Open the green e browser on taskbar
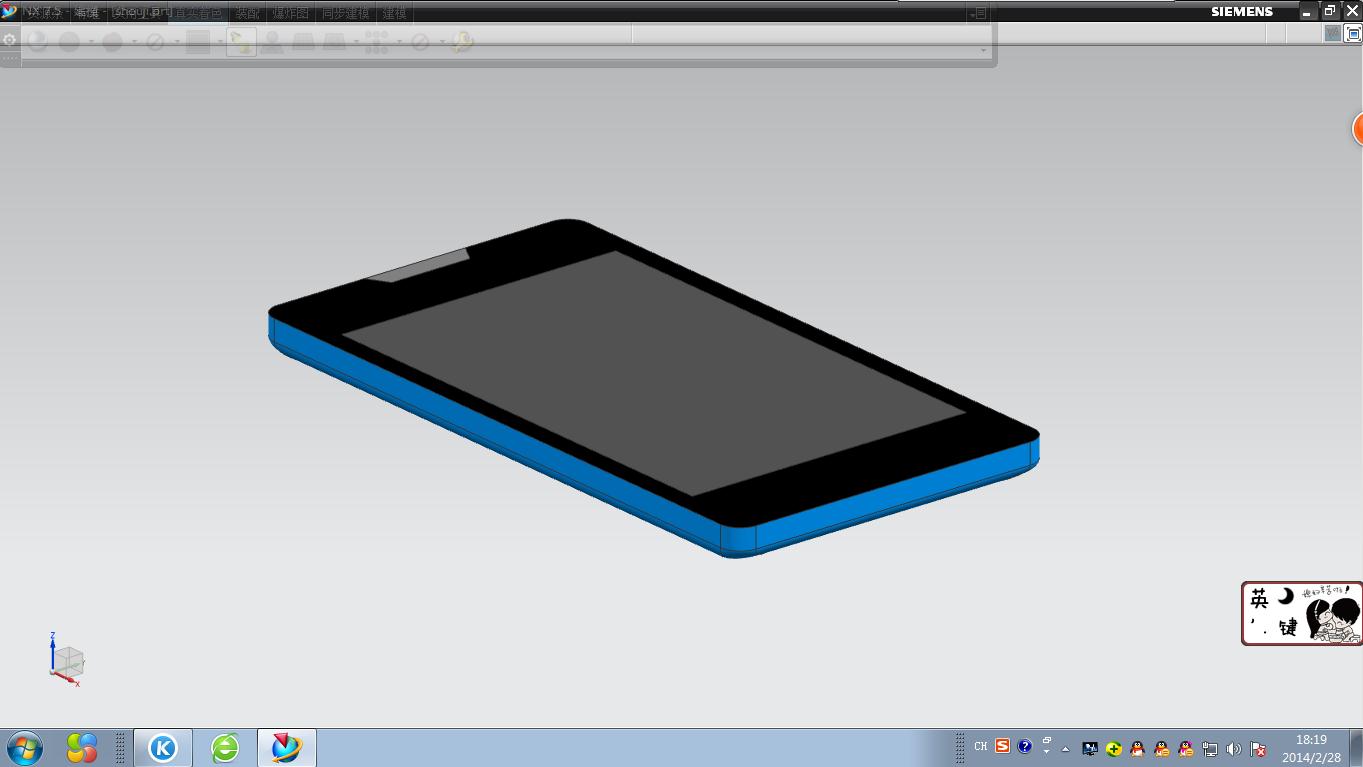1363x767 pixels. 225,747
